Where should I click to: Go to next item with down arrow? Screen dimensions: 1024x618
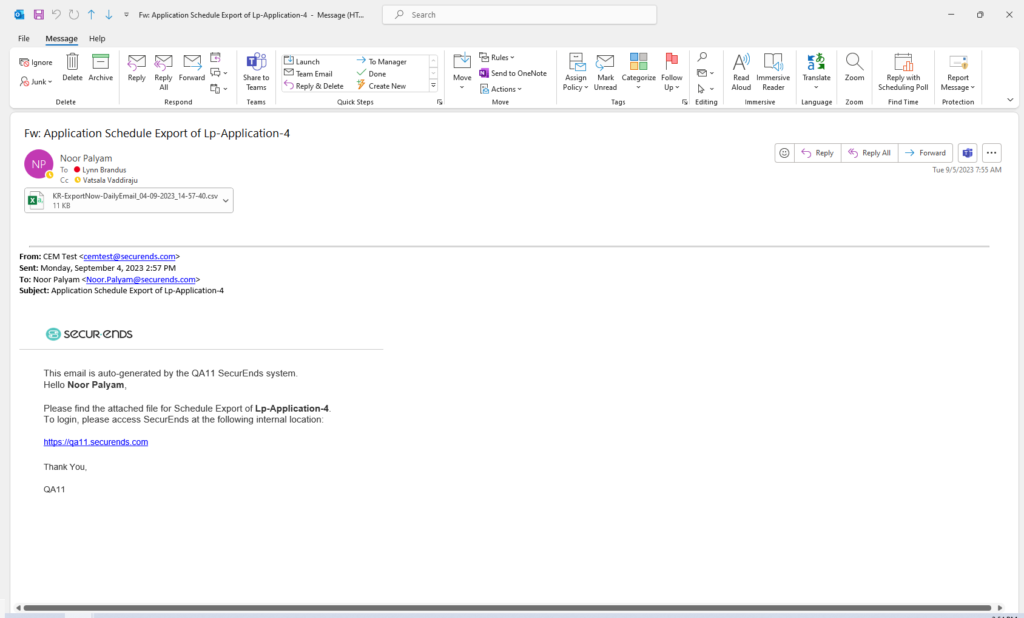point(109,14)
